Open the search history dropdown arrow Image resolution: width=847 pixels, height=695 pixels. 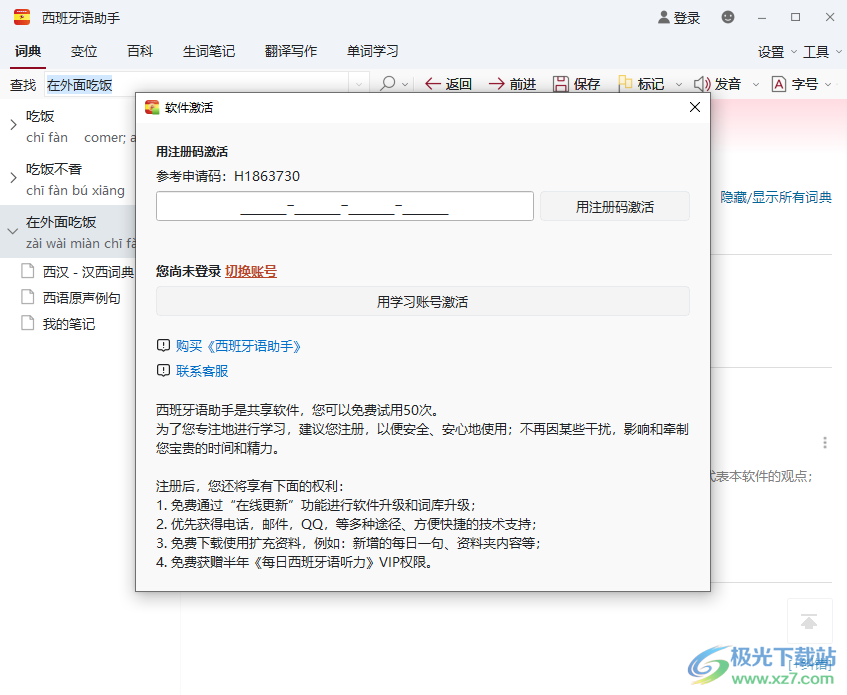pyautogui.click(x=359, y=84)
